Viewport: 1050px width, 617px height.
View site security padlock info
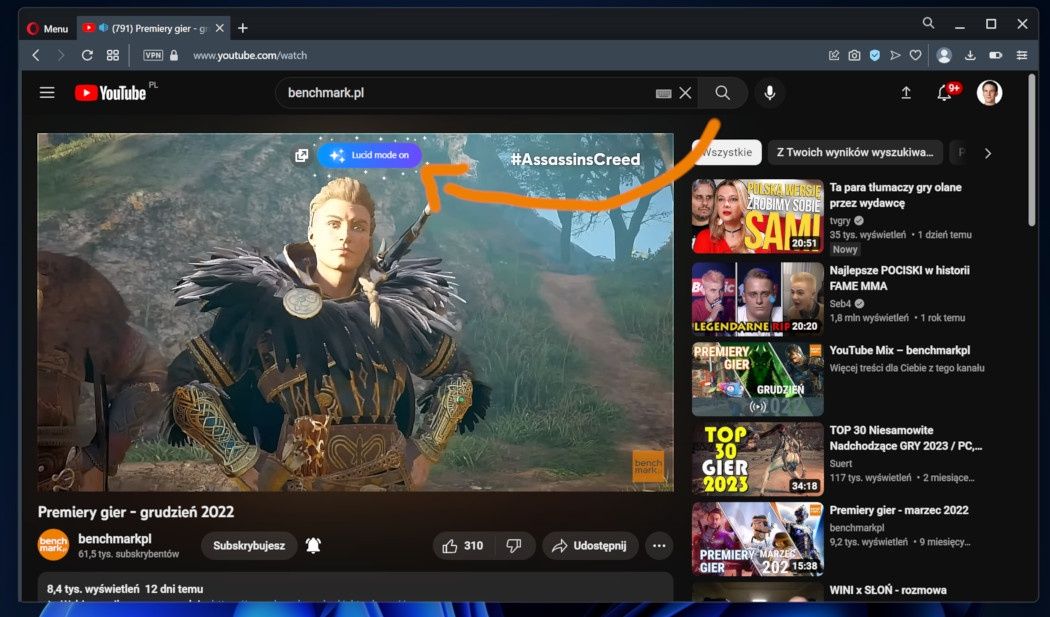[x=174, y=56]
